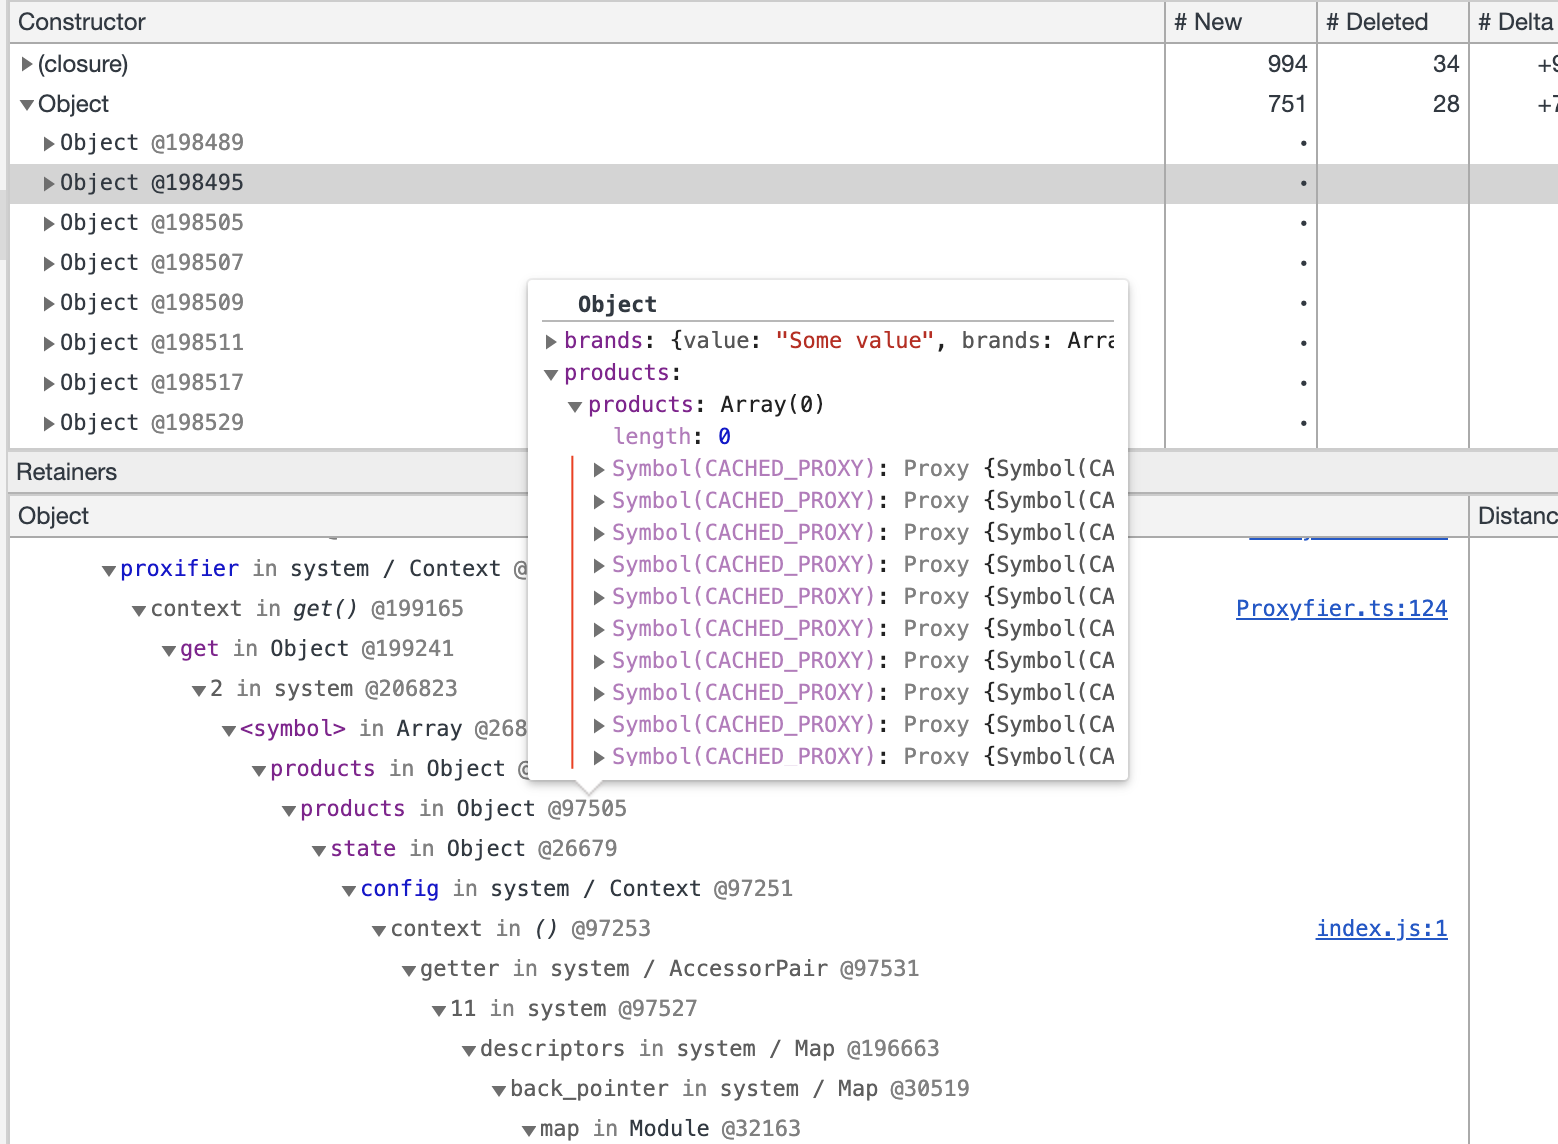Expand Object @198529 row
The height and width of the screenshot is (1144, 1558).
pos(49,424)
